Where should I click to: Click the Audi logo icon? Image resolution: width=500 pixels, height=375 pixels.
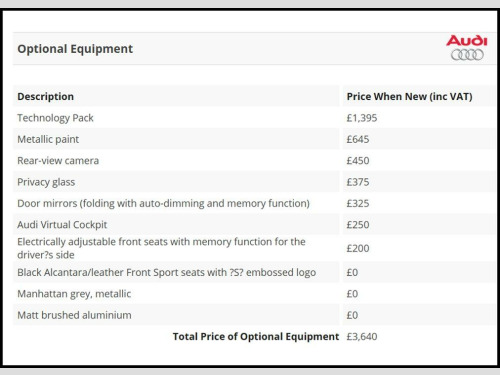tap(467, 48)
